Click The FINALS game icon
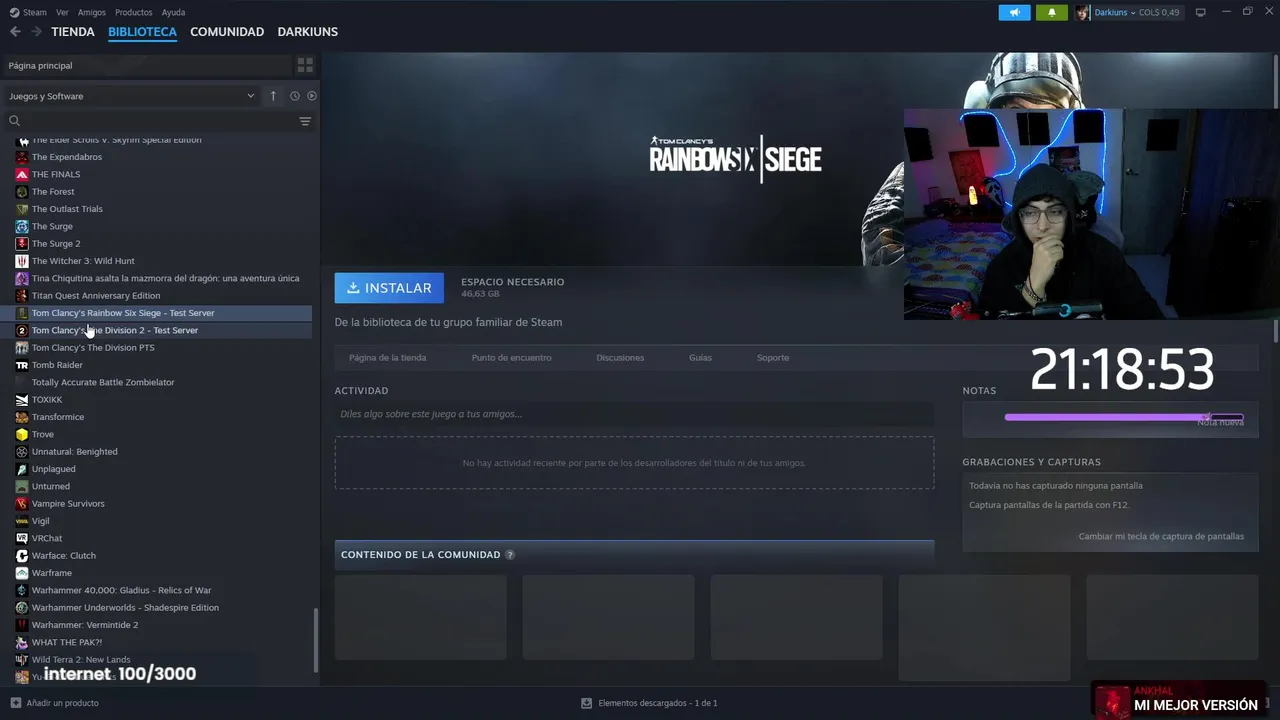Viewport: 1280px width, 720px height. (22, 174)
